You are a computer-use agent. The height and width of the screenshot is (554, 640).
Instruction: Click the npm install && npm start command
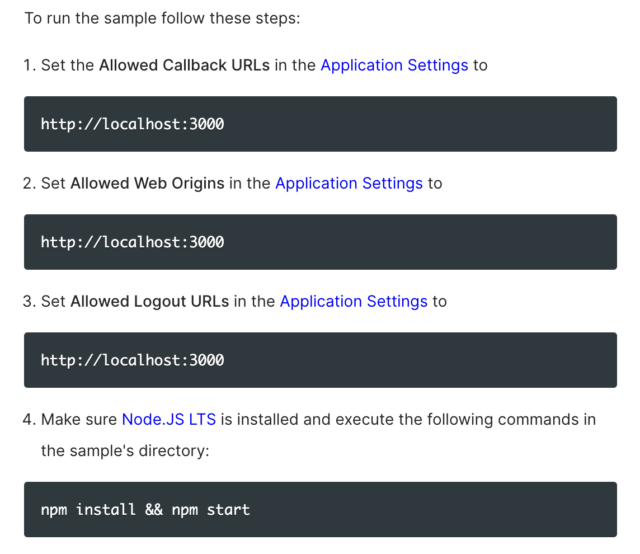click(145, 510)
